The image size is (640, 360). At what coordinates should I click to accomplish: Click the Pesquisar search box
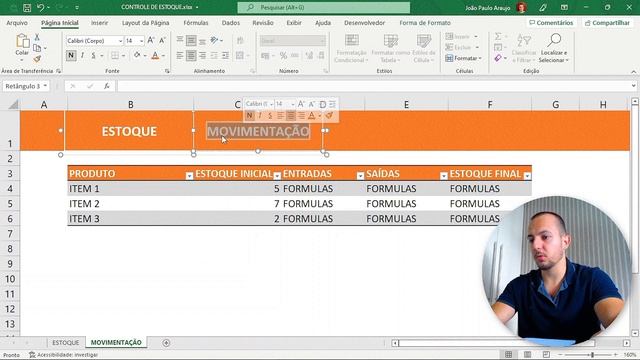324,7
